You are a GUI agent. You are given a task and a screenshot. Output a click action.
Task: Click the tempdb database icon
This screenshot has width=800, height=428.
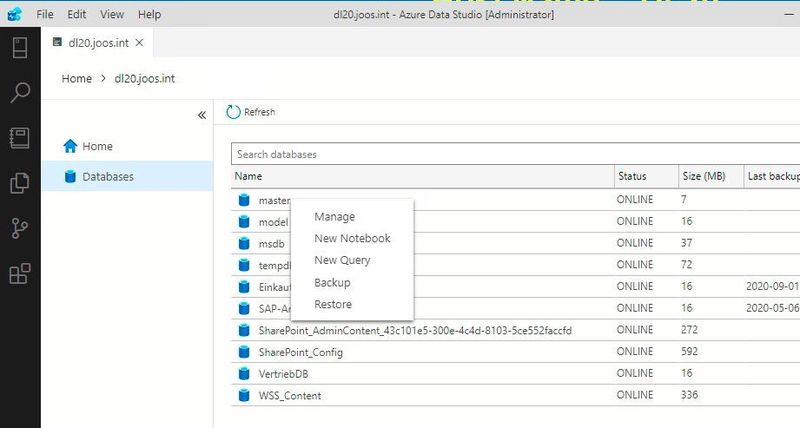pos(244,265)
